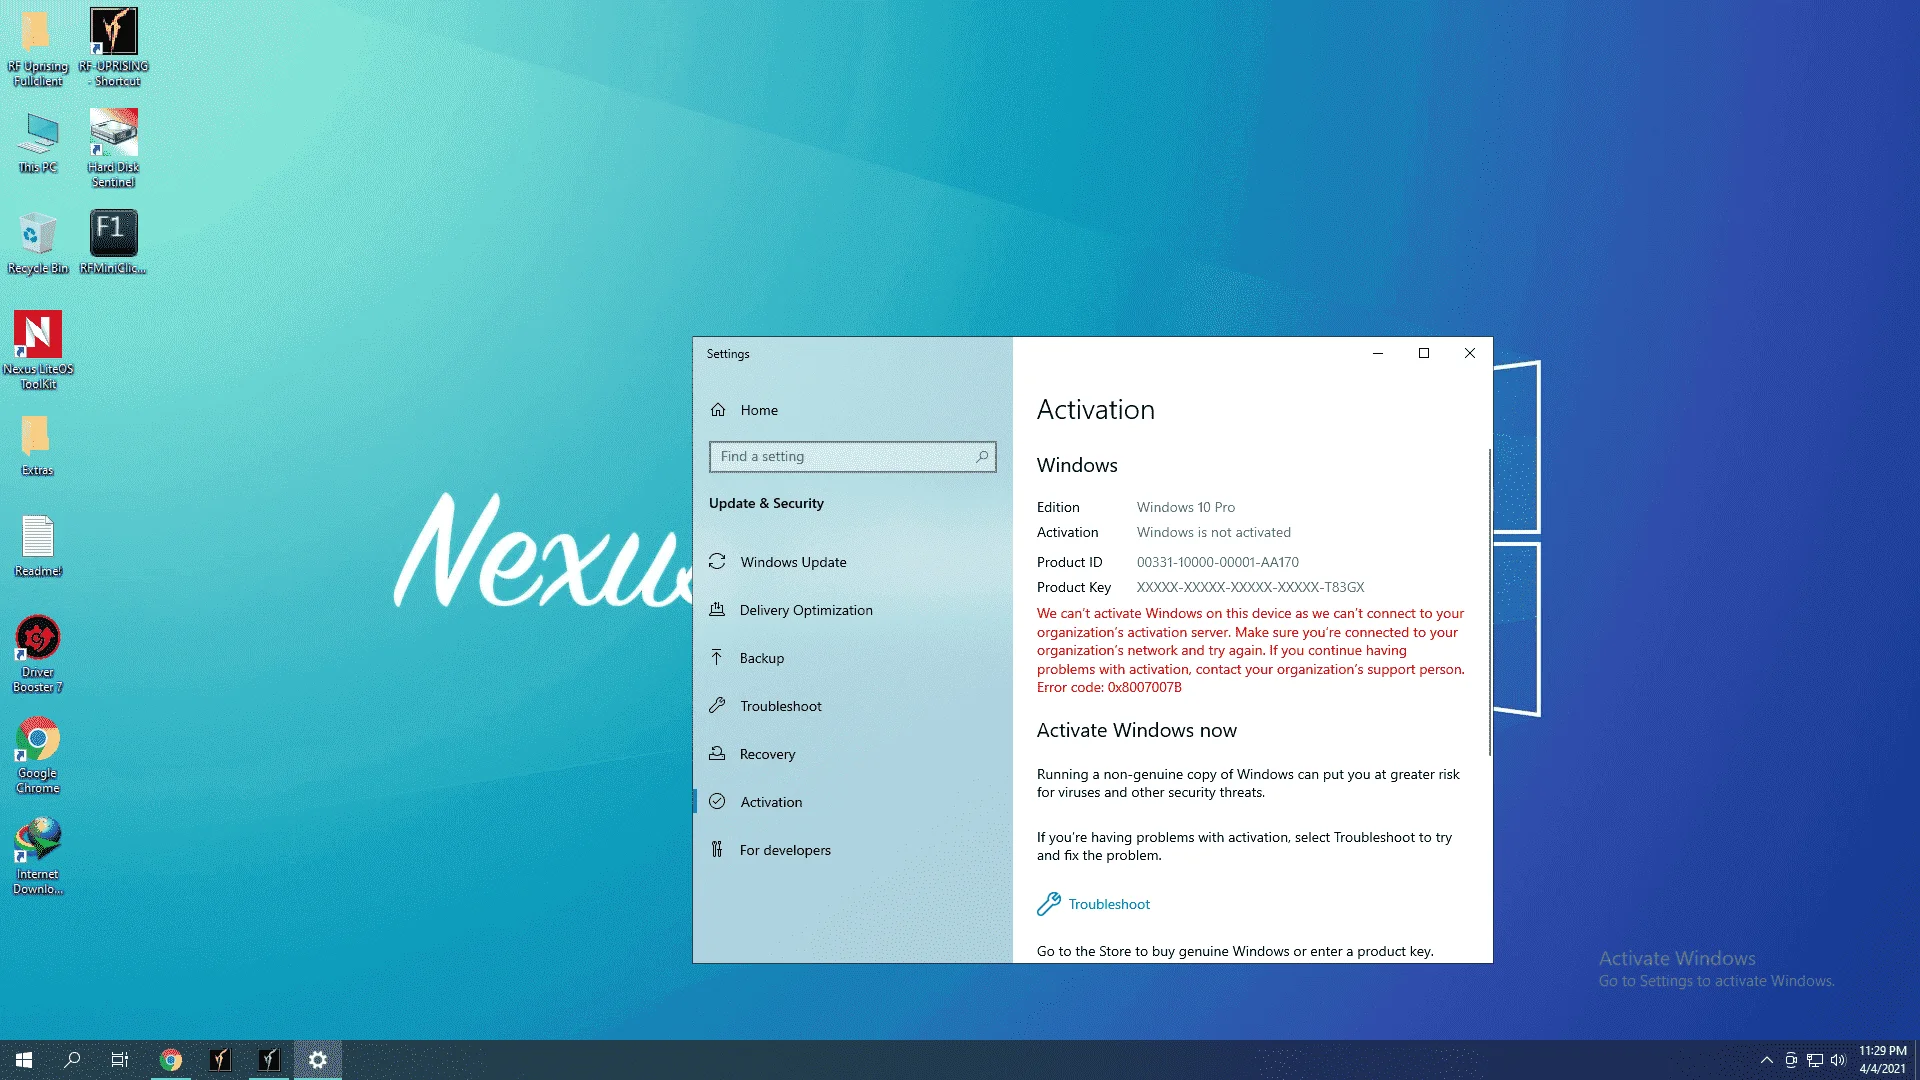Open Backup settings page
Screen dimensions: 1920x1080
pyautogui.click(x=853, y=658)
